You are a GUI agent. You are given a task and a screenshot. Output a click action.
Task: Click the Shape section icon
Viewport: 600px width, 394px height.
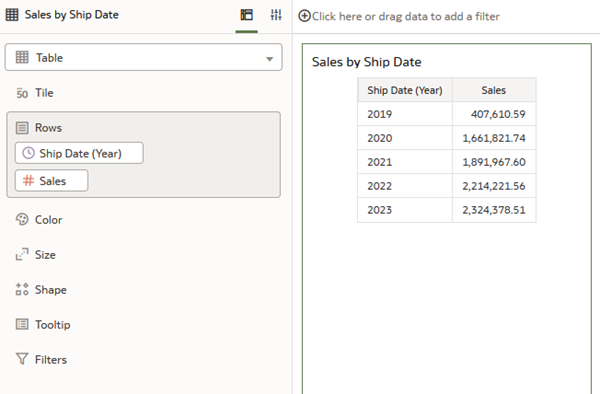22,290
